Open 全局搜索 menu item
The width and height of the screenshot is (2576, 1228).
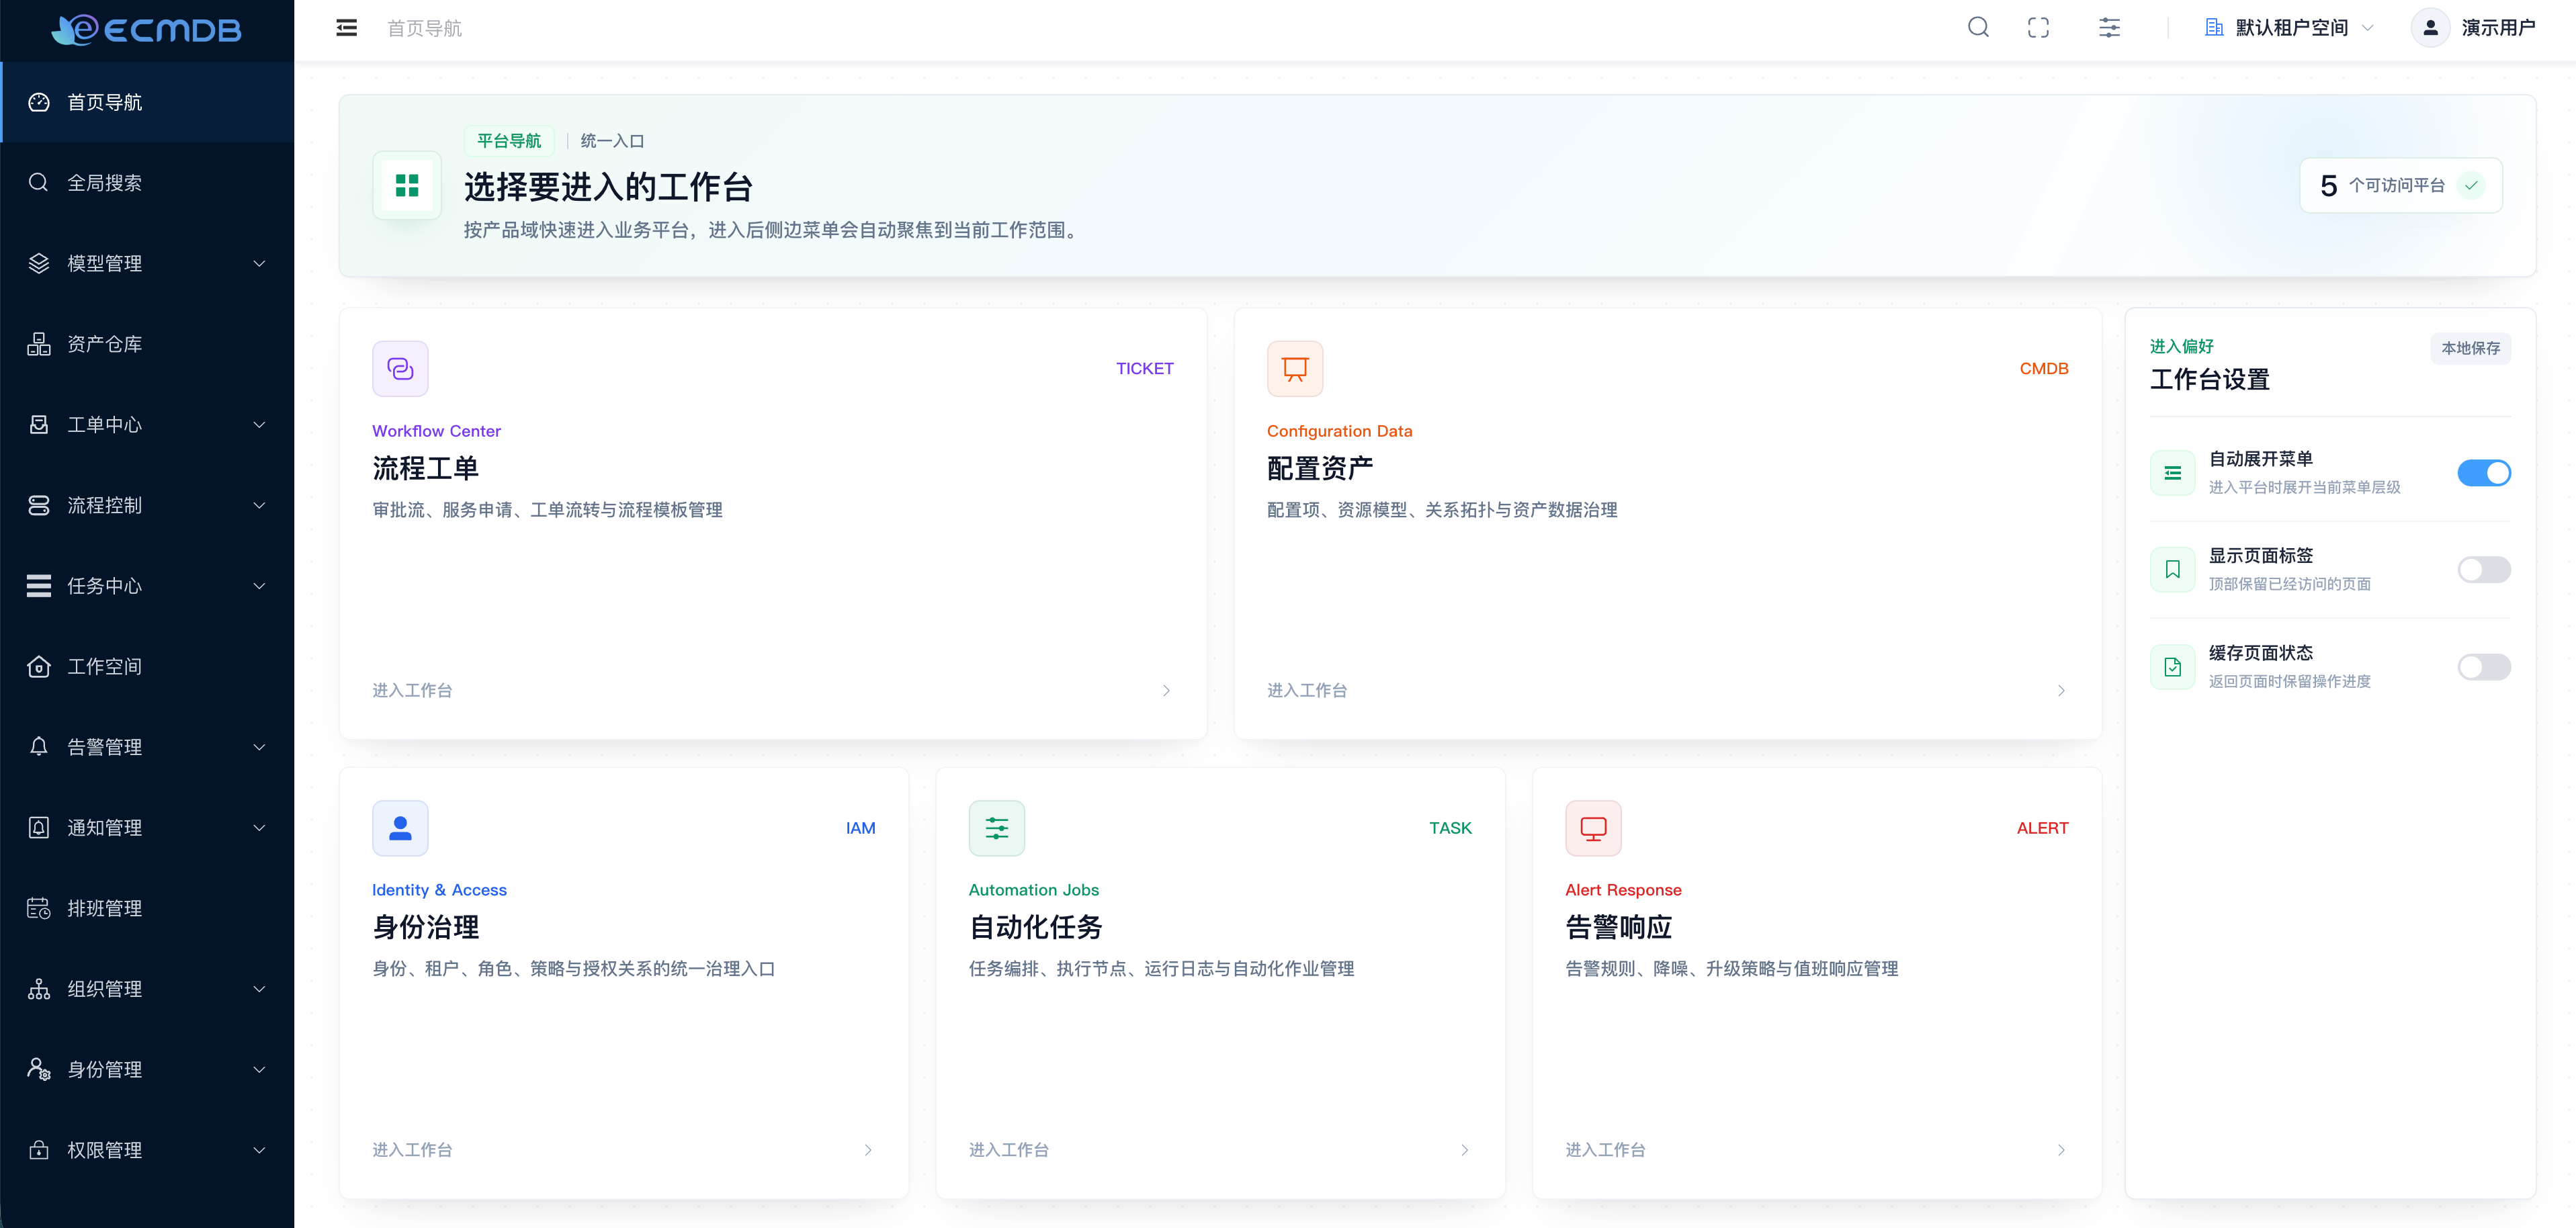(147, 183)
